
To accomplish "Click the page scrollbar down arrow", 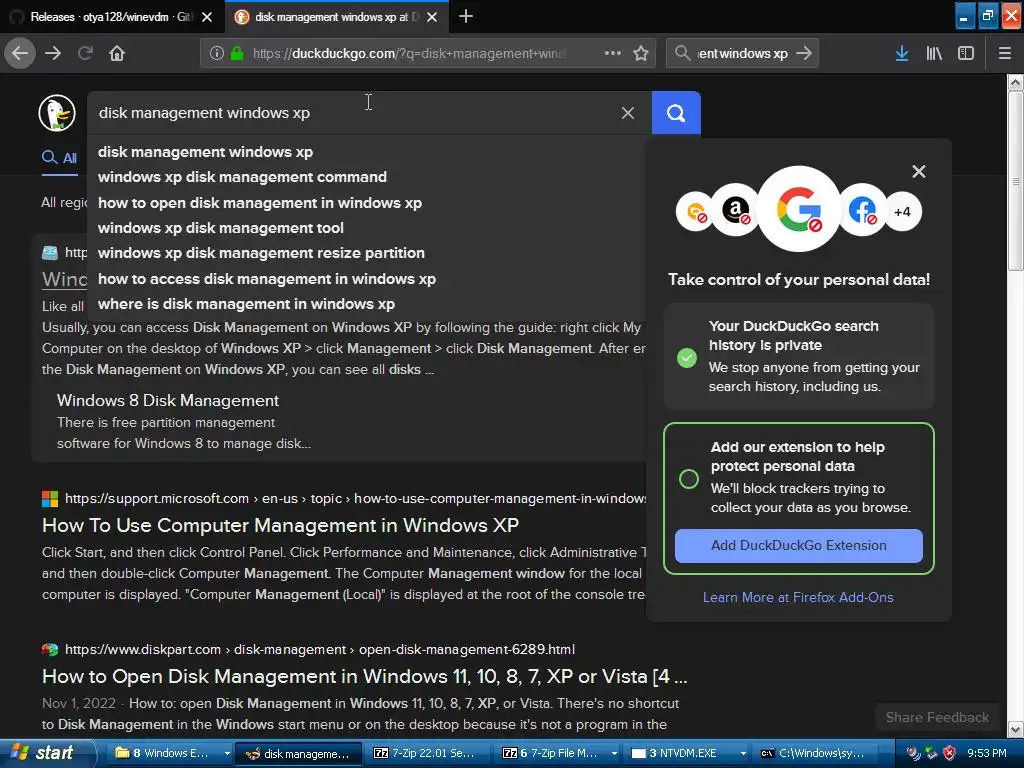I will (1015, 728).
